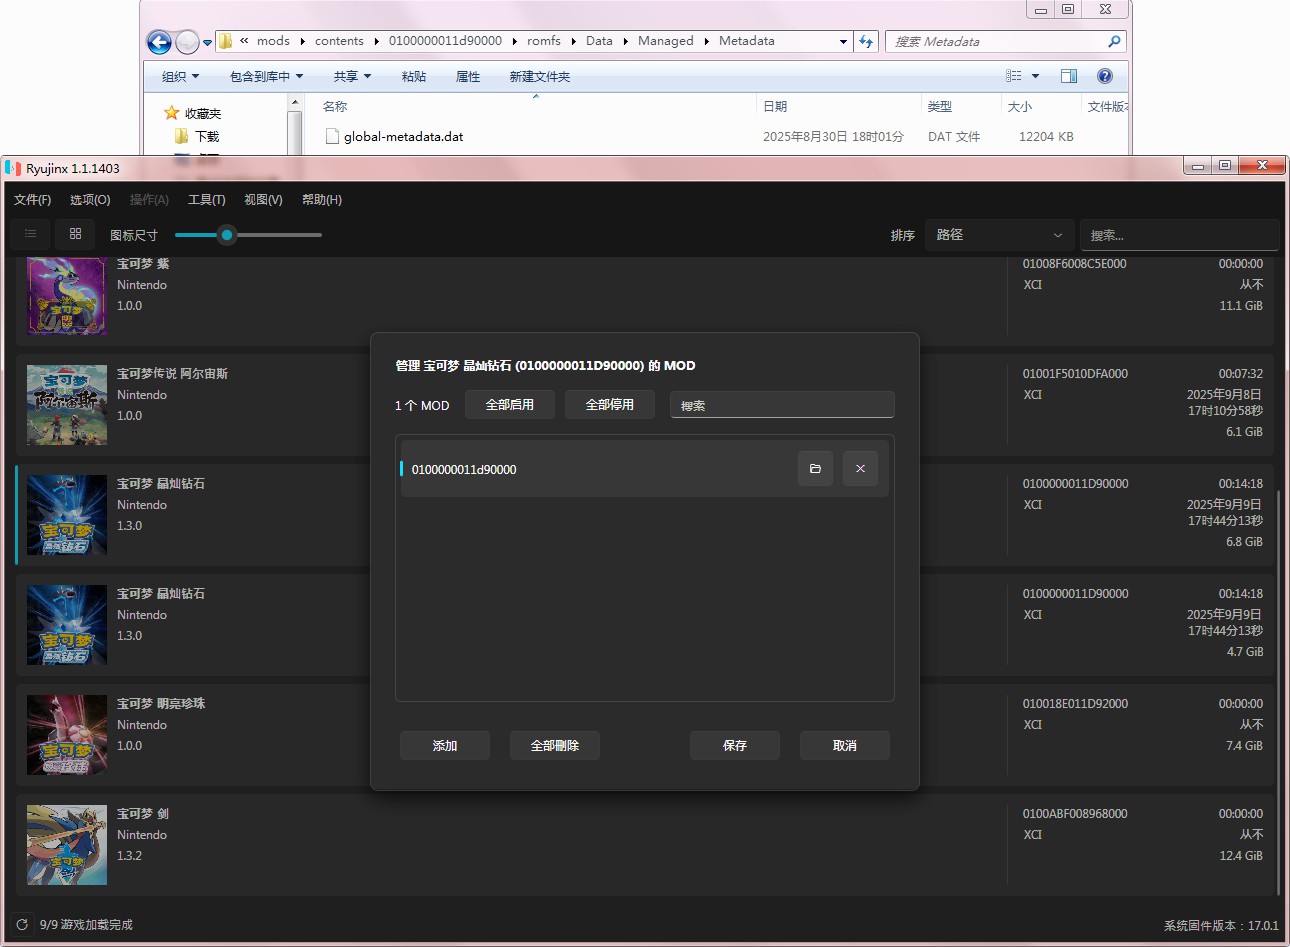
Task: Select the global-metadata.dat file in Explorer
Action: coord(403,137)
